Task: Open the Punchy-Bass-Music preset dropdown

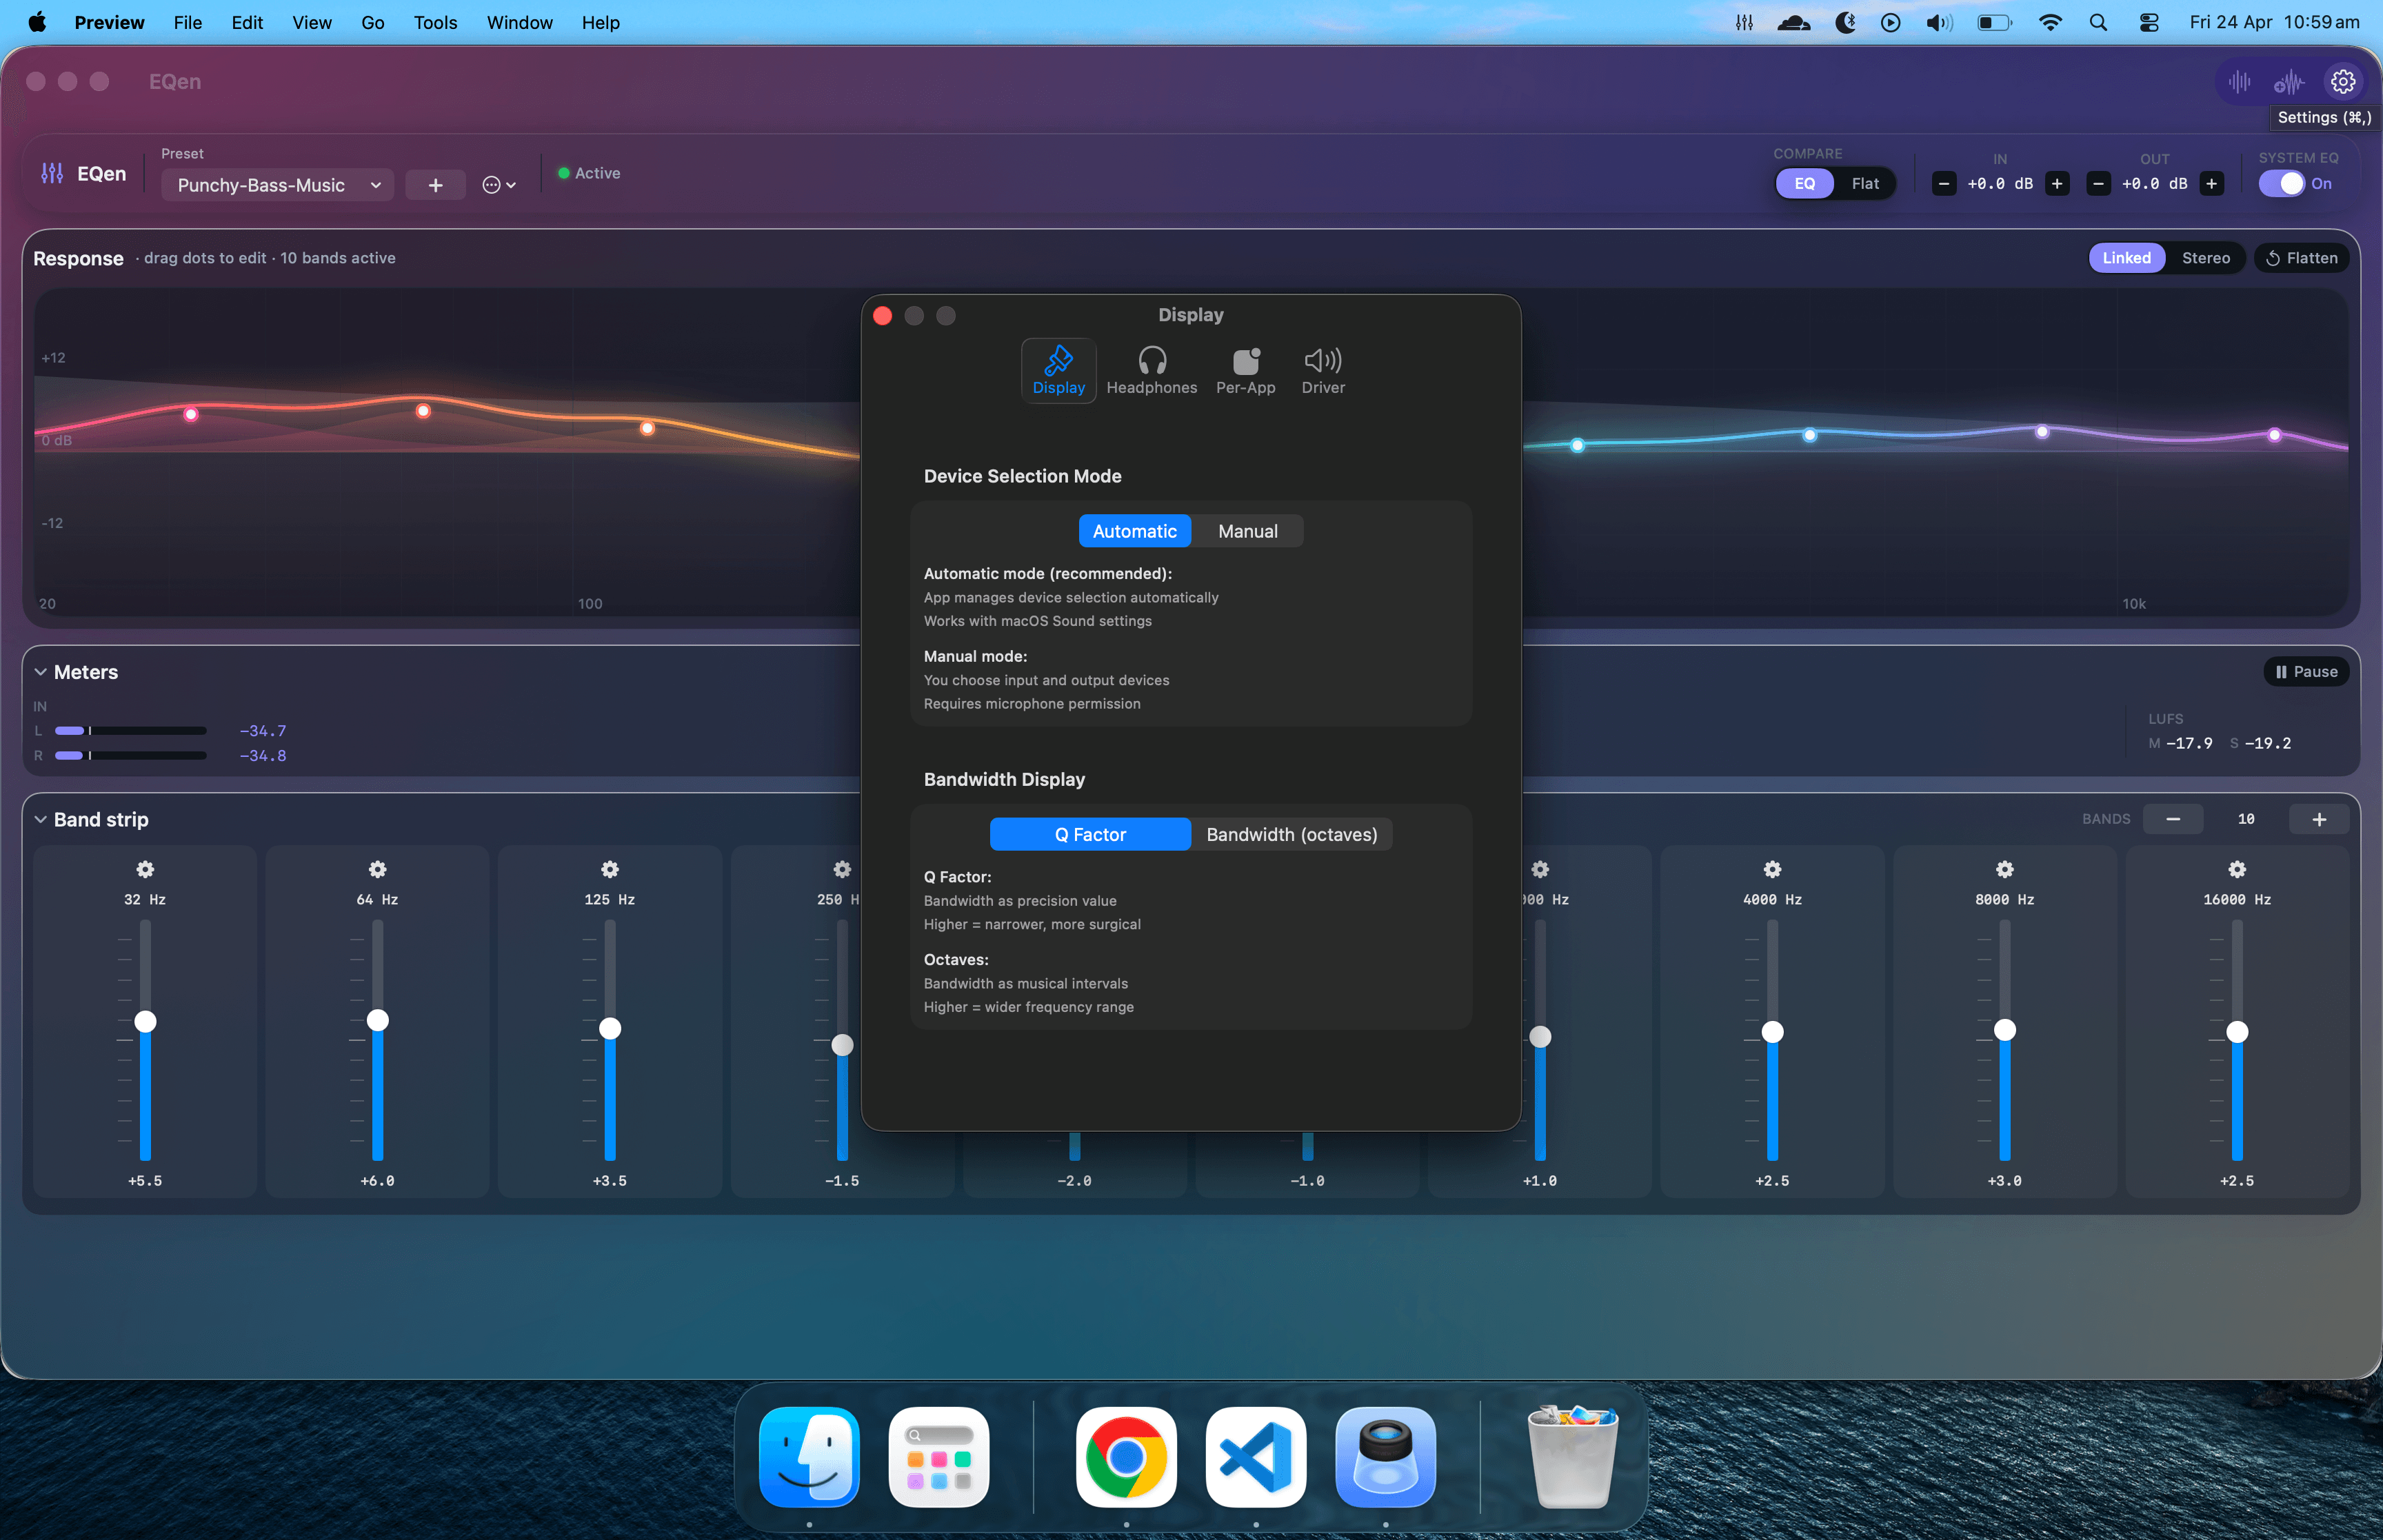Action: (277, 185)
